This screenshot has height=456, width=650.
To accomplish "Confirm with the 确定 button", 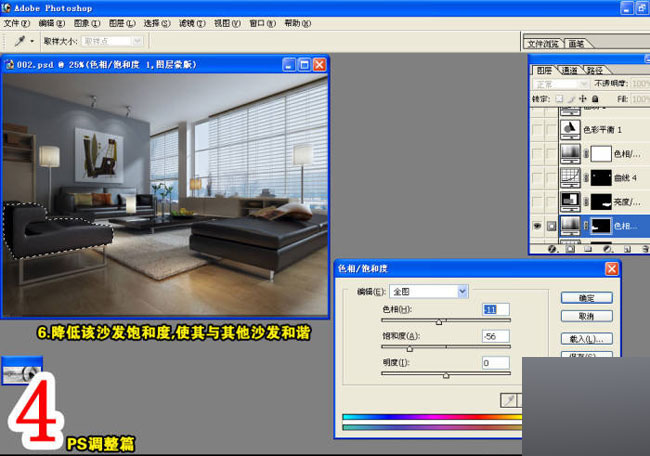I will pos(587,298).
